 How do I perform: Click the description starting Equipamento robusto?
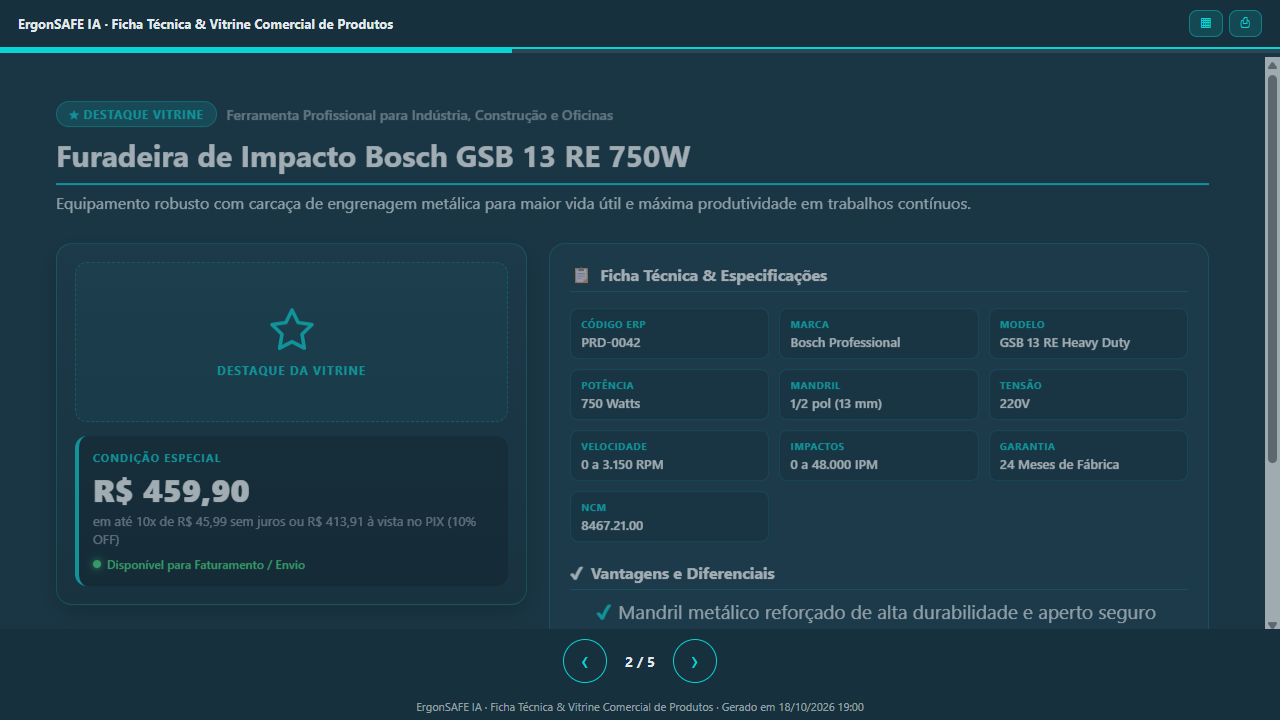(514, 204)
